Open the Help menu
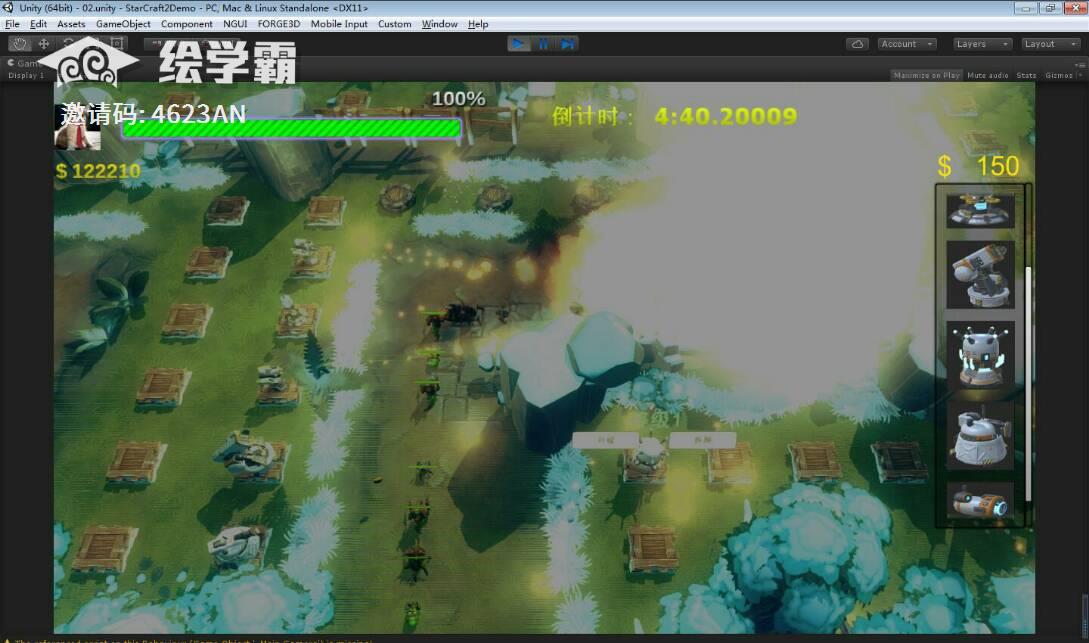The image size is (1089, 643). coord(478,24)
